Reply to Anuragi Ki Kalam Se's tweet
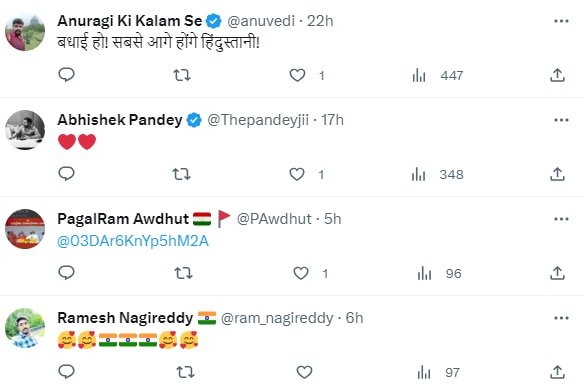The image size is (584, 387). click(x=67, y=75)
